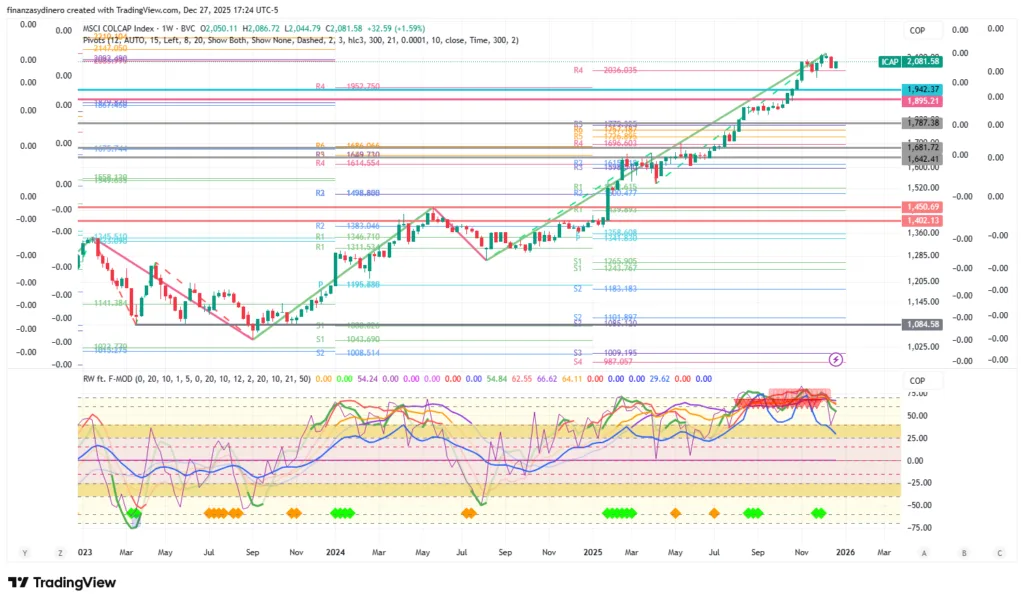Click the 2024 label on the time axis
This screenshot has height=603, width=1024.
click(x=334, y=552)
